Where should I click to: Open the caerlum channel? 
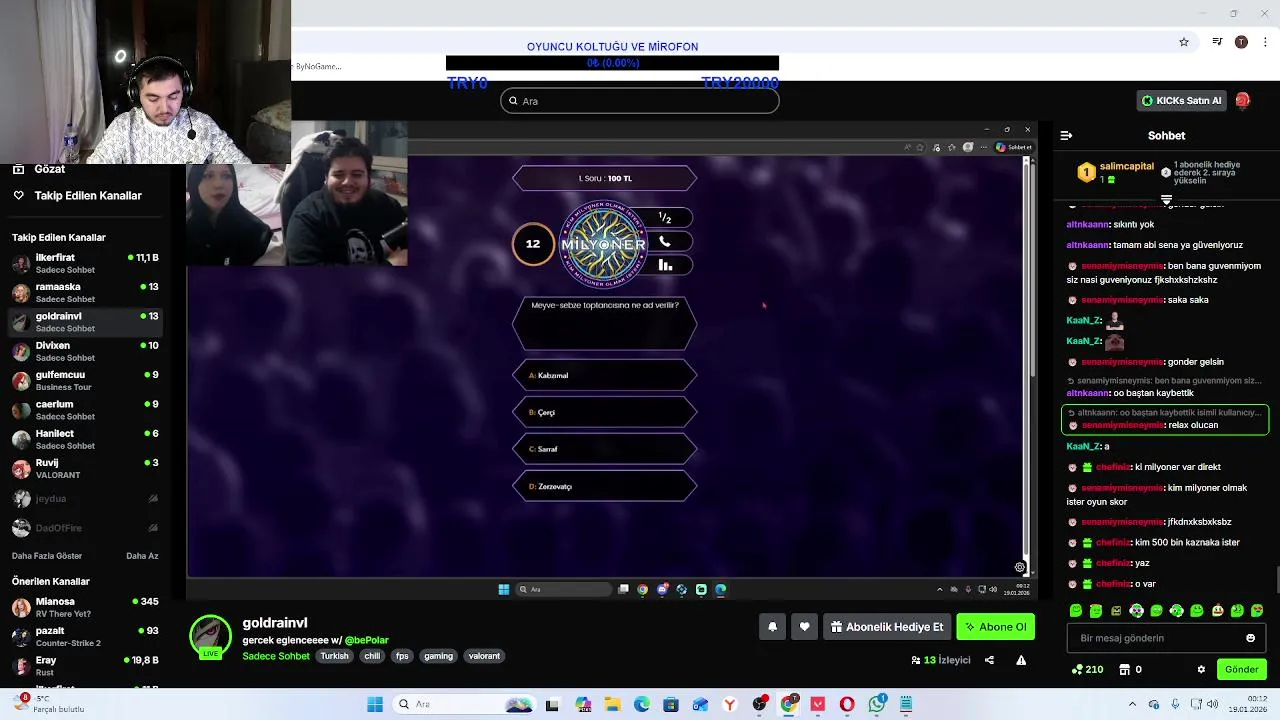point(85,409)
